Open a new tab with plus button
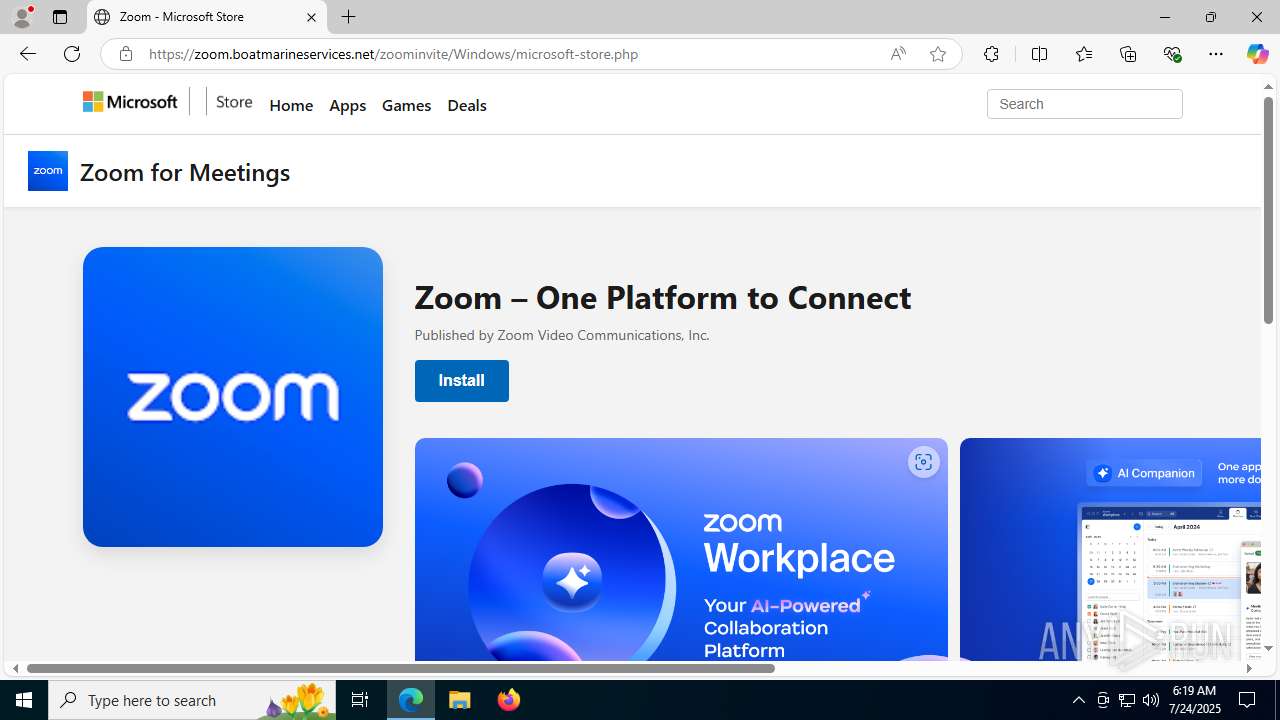This screenshot has width=1280, height=720. pos(348,17)
